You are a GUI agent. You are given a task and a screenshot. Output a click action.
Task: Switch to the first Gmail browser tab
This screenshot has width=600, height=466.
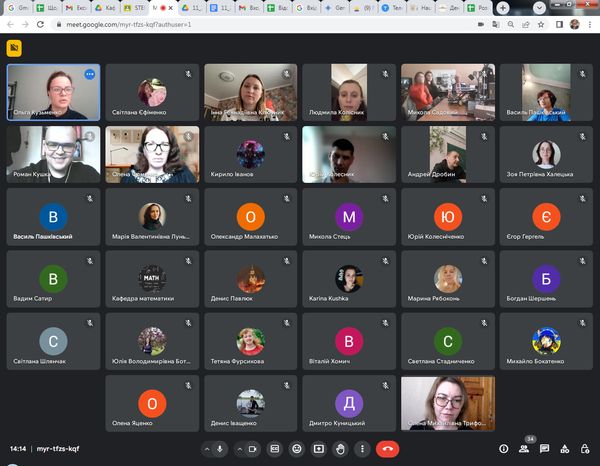(x=16, y=7)
